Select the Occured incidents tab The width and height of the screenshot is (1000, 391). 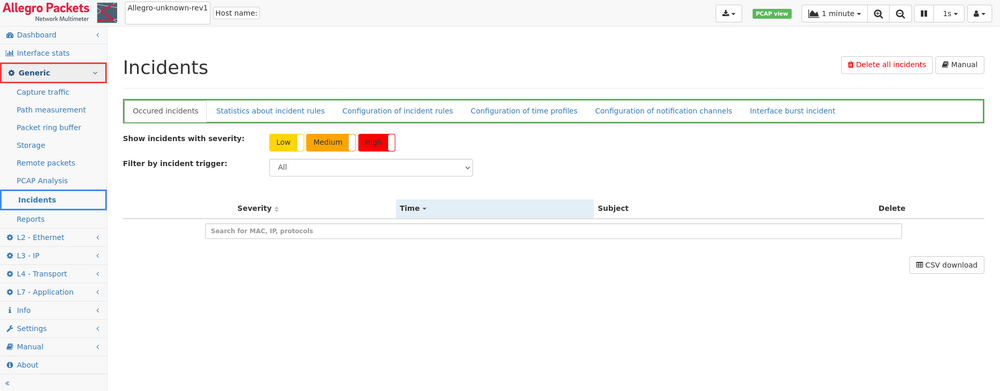tap(165, 111)
